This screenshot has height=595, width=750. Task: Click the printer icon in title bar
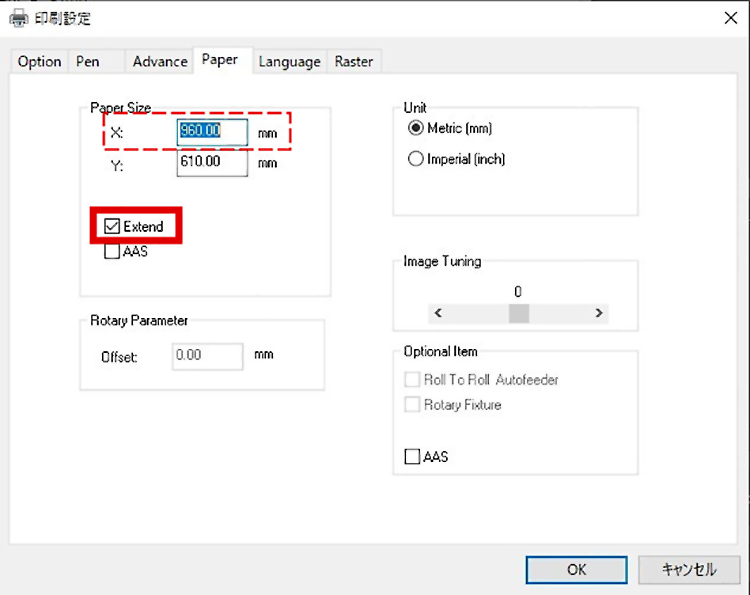pos(19,19)
